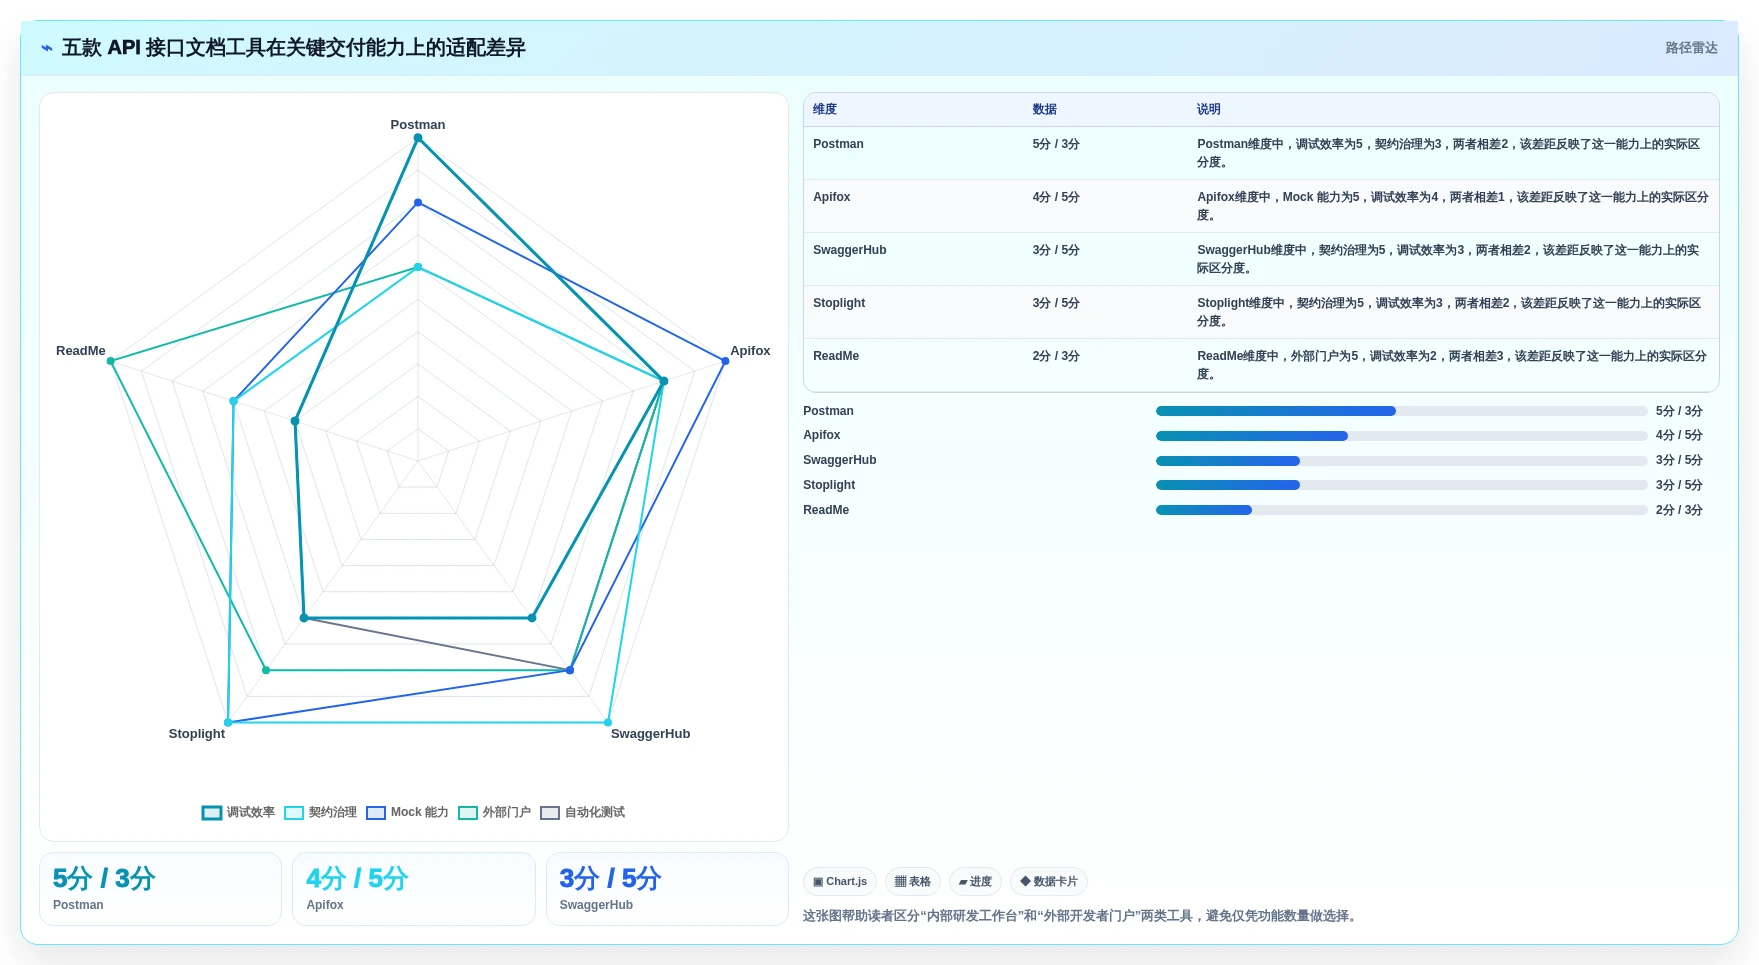Open the SwaggerHub 3分 / 5分 summary card
This screenshot has width=1759, height=965.
pyautogui.click(x=667, y=889)
